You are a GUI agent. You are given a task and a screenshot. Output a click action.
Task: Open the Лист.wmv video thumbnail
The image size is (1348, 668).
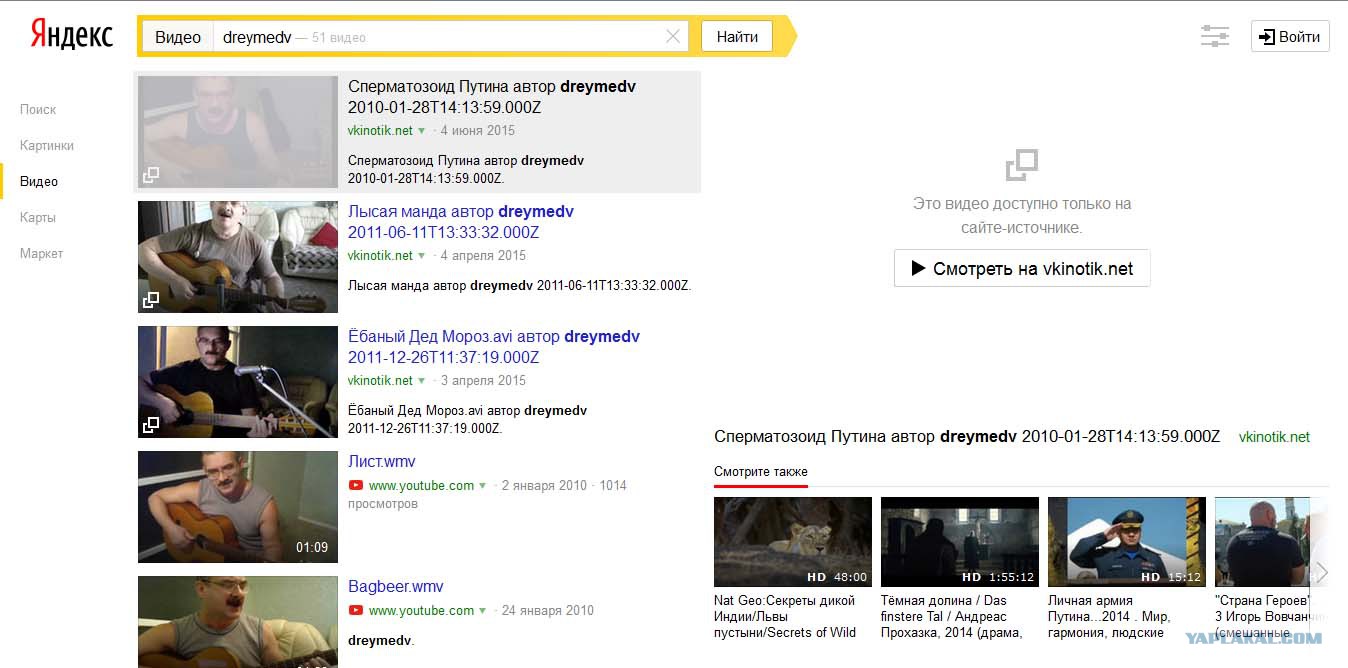point(238,507)
